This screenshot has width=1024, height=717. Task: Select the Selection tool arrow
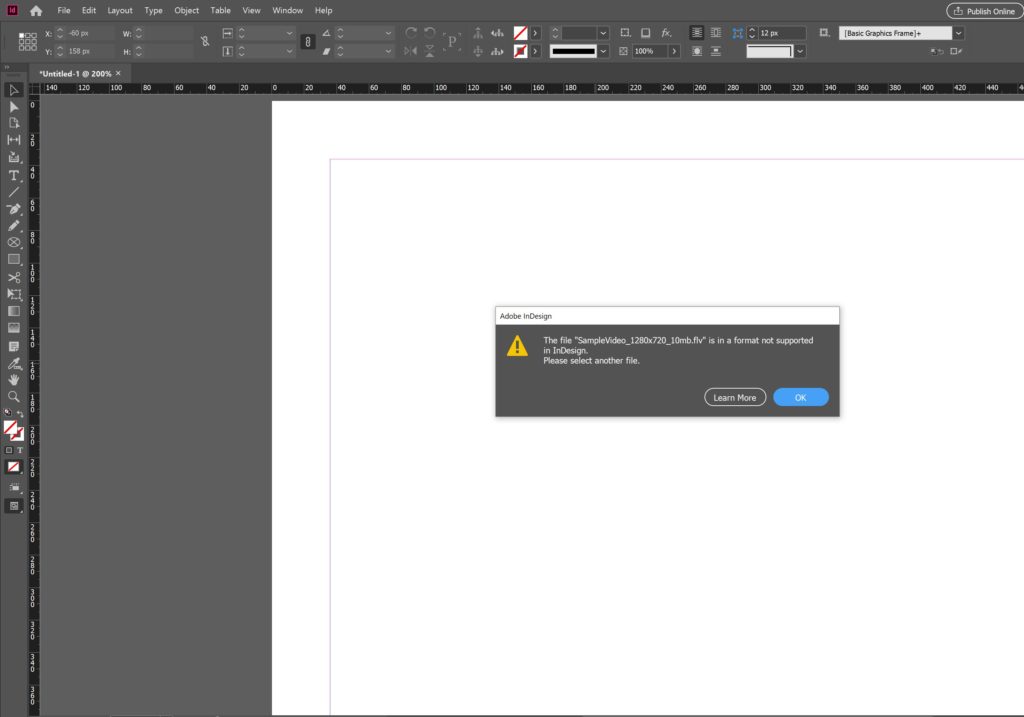click(14, 90)
